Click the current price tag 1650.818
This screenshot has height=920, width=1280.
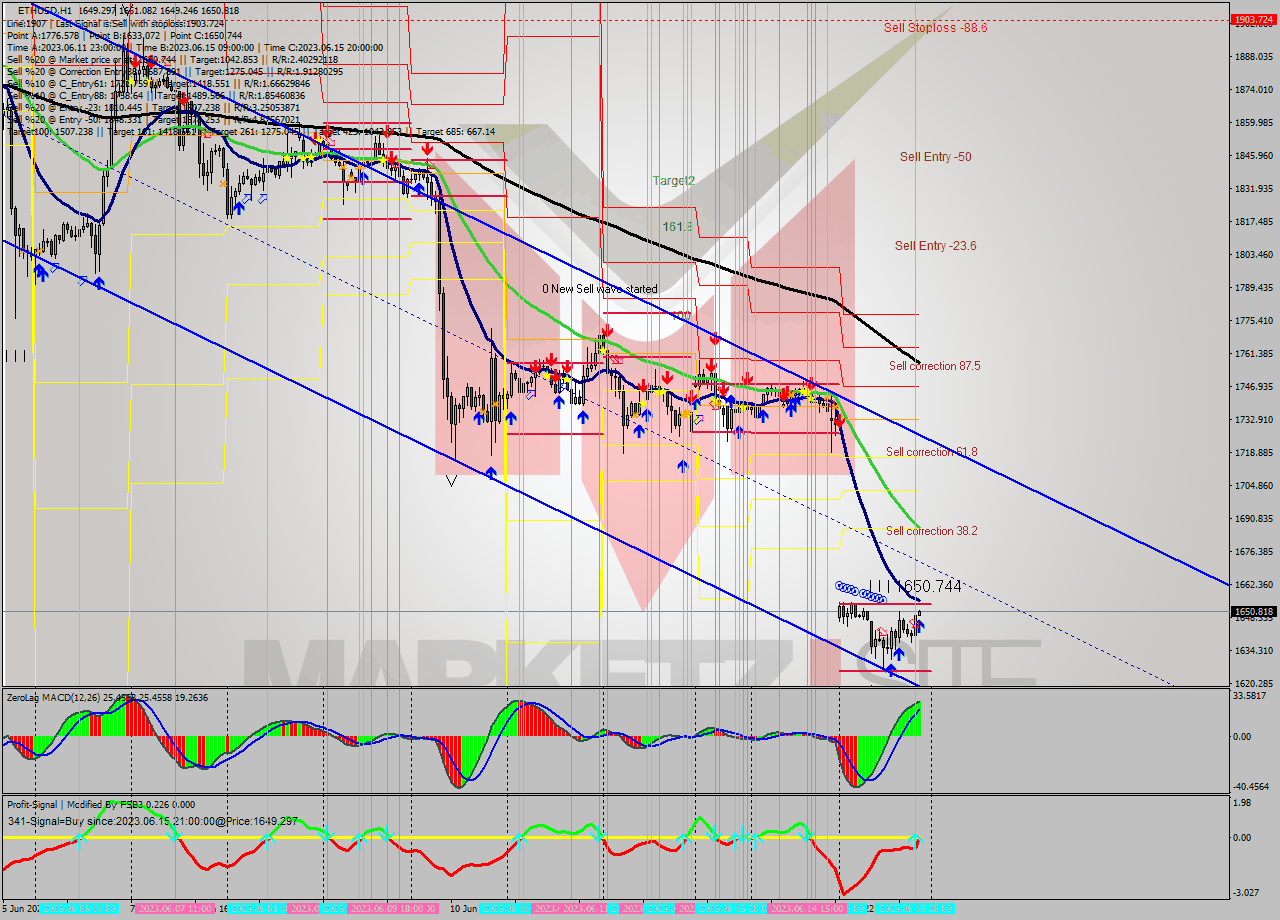[x=1253, y=611]
